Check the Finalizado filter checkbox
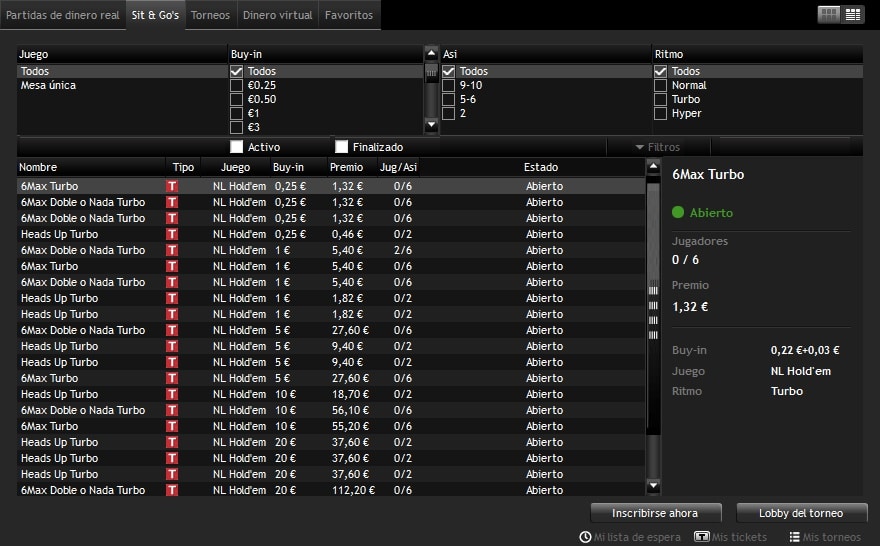The width and height of the screenshot is (880, 546). 341,146
